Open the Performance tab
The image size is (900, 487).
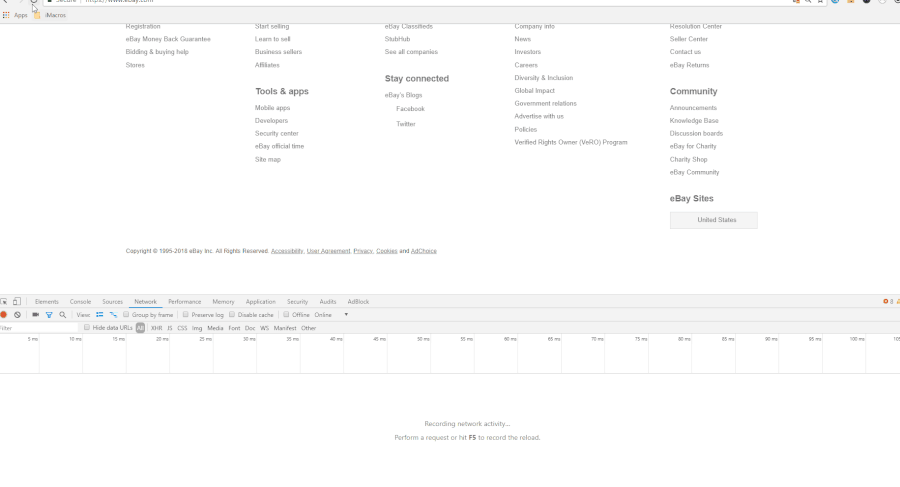coord(185,302)
